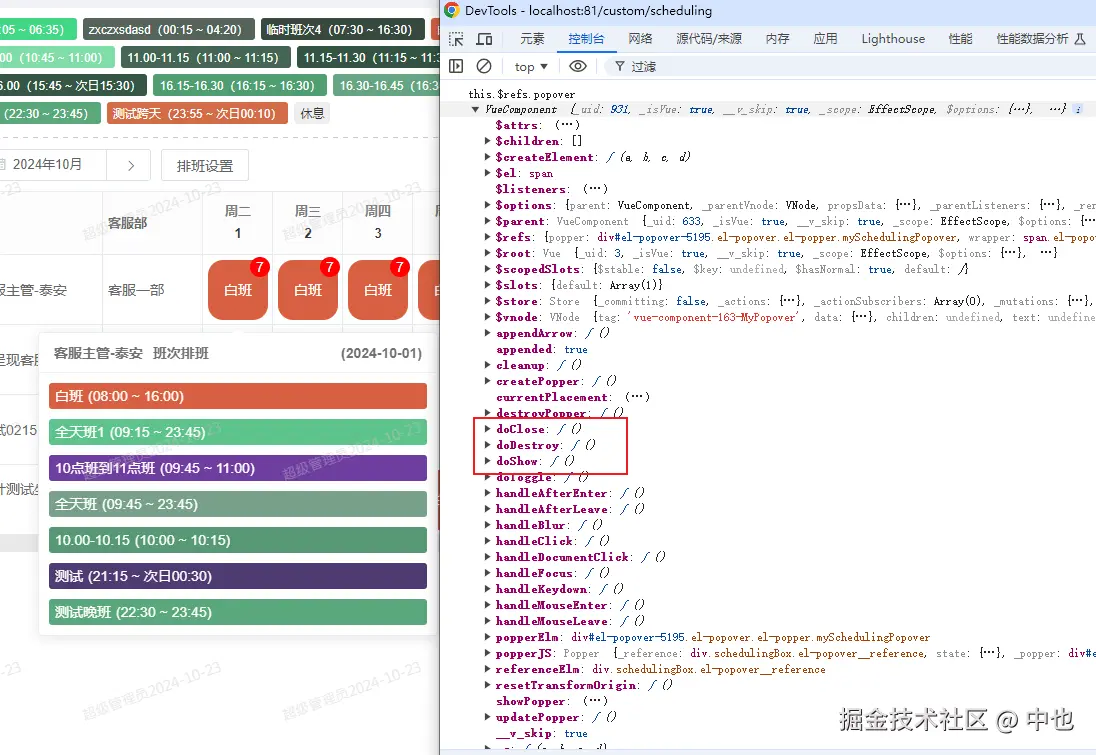Choose 白班 (08:00 ~ 16:00) in popover
The width and height of the screenshot is (1096, 755).
click(238, 396)
